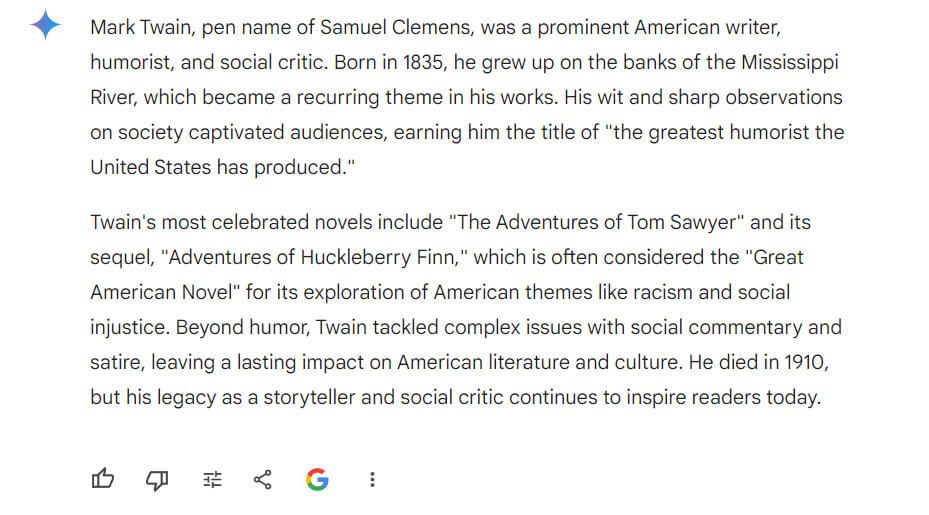Click the word "Mississippi" in first paragraph

pos(790,63)
